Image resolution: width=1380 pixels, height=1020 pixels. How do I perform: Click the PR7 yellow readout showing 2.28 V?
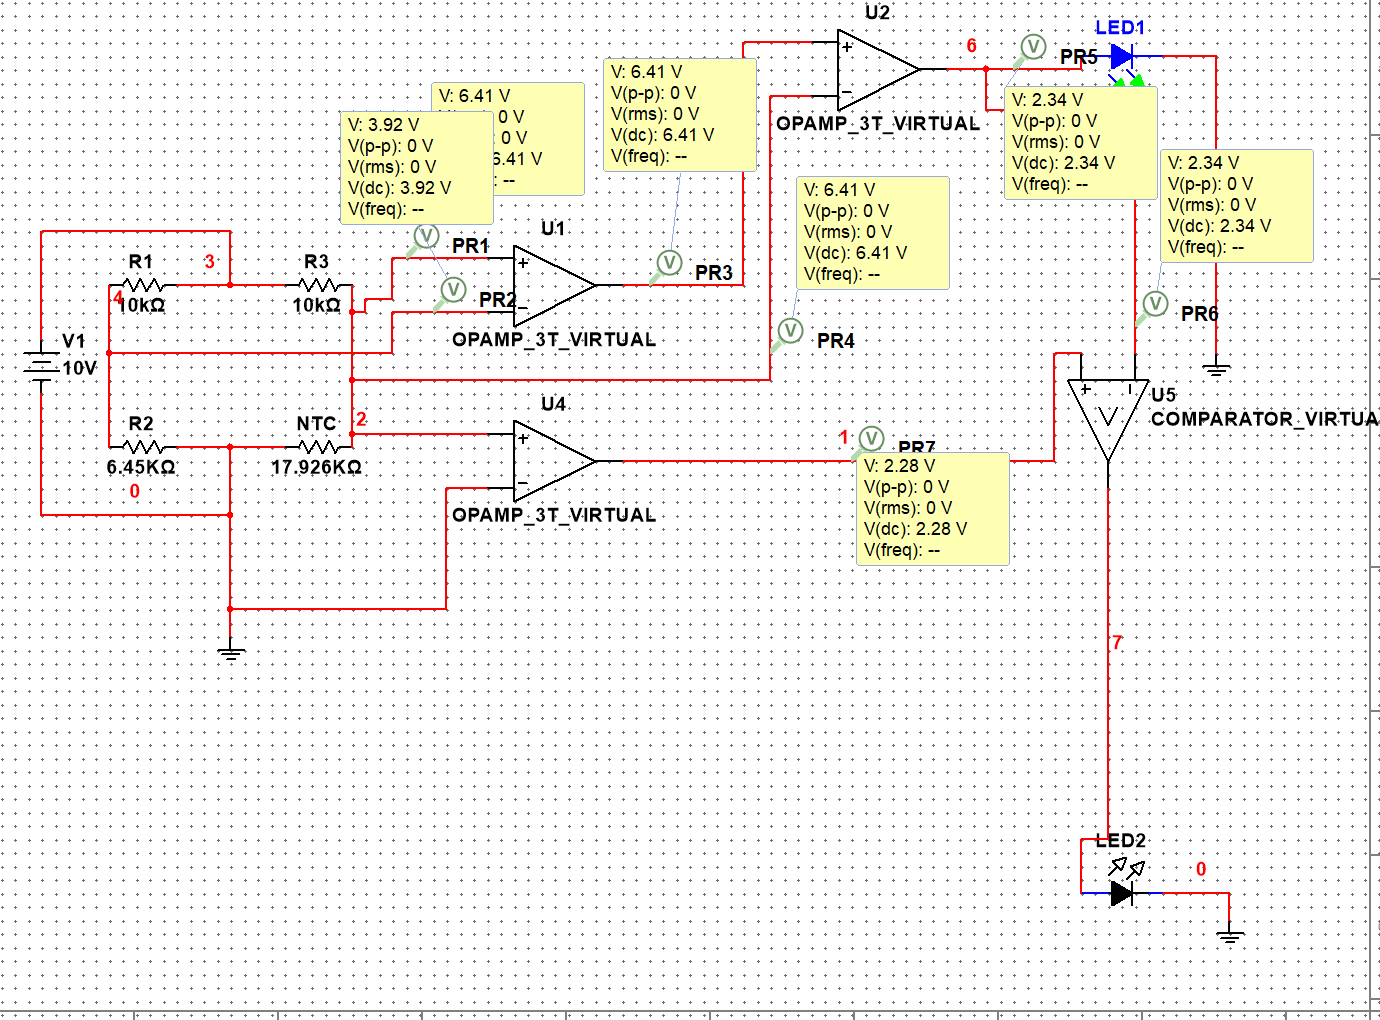click(932, 508)
